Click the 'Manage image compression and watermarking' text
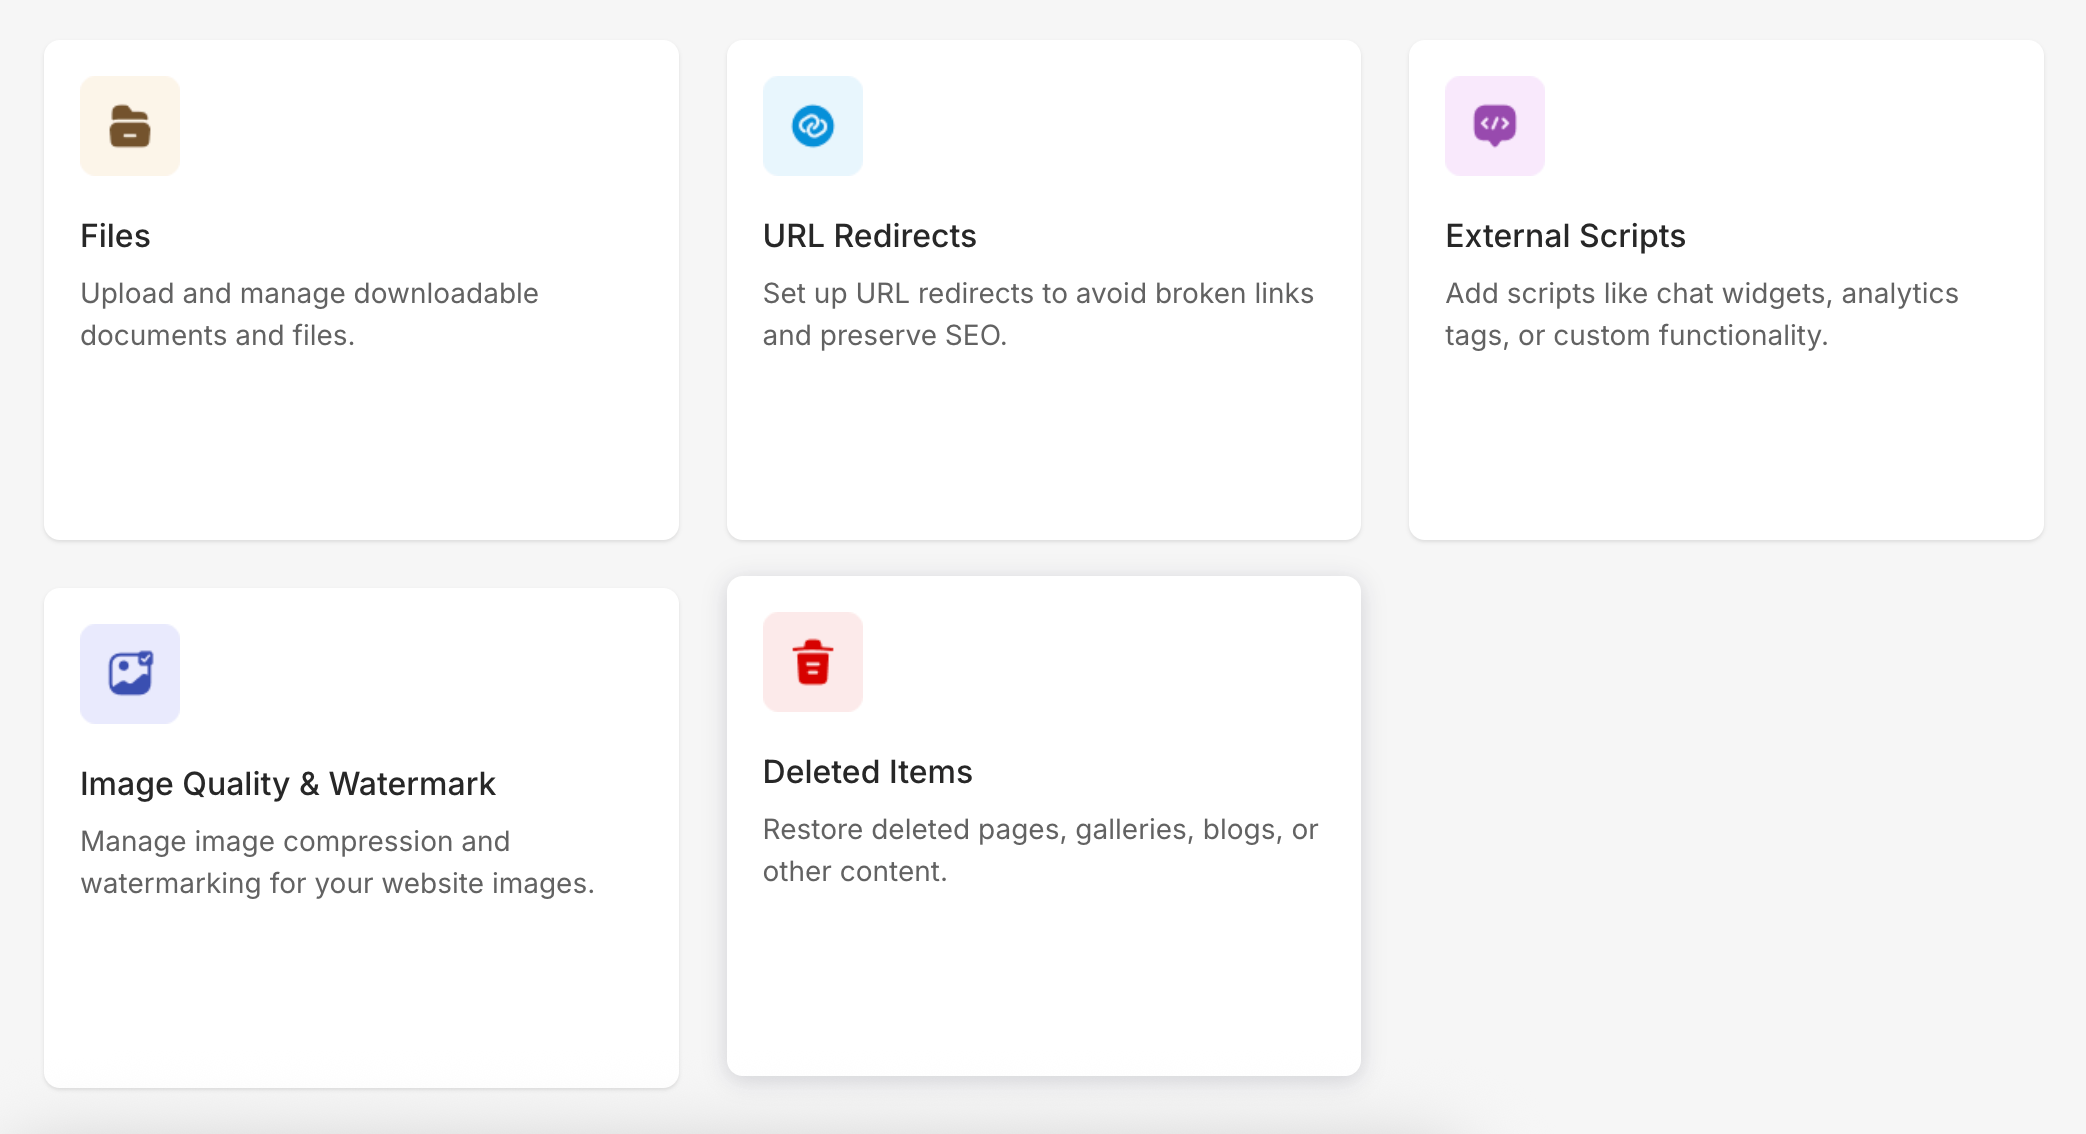 [337, 862]
